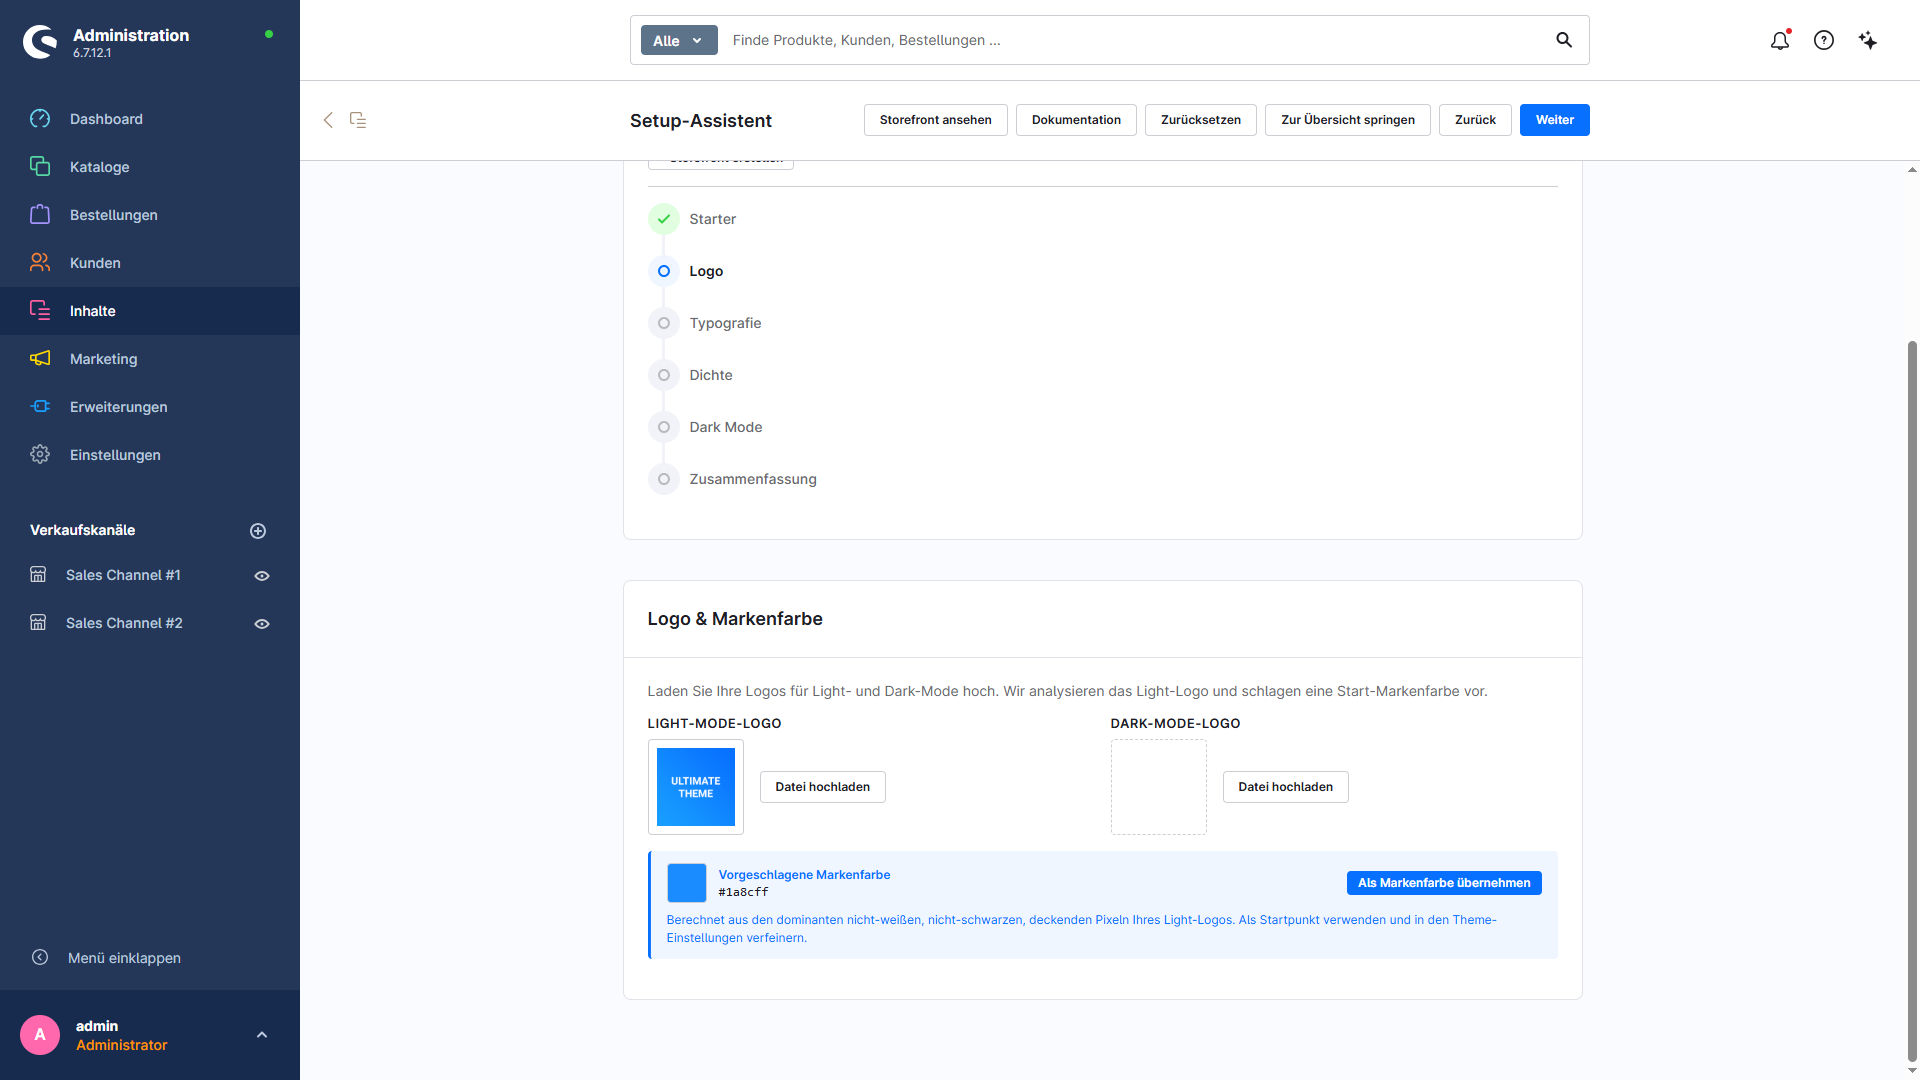The height and width of the screenshot is (1080, 1920).
Task: Select the Typografie step
Action: click(705, 323)
